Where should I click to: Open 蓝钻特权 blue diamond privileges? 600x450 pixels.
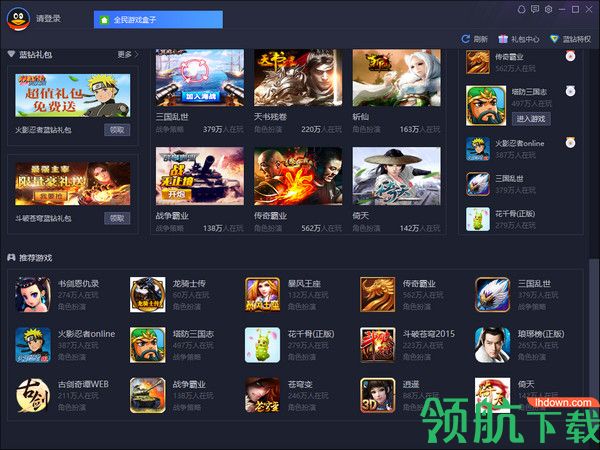570,39
